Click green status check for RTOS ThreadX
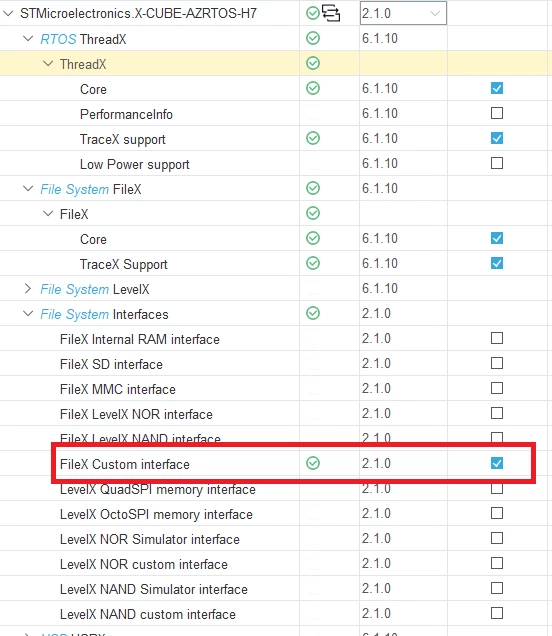 313,39
